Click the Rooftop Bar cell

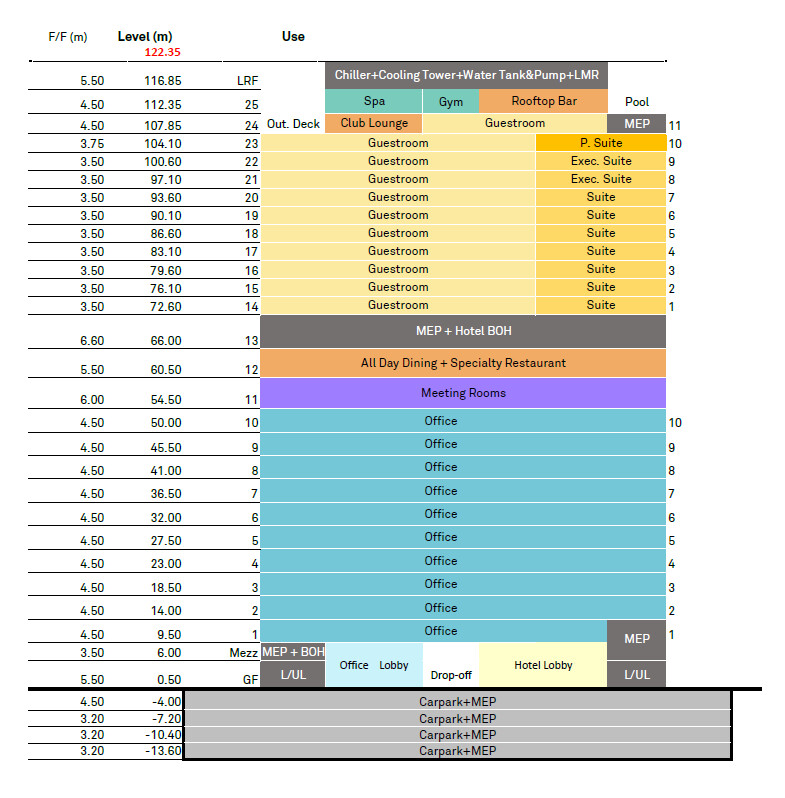point(543,101)
